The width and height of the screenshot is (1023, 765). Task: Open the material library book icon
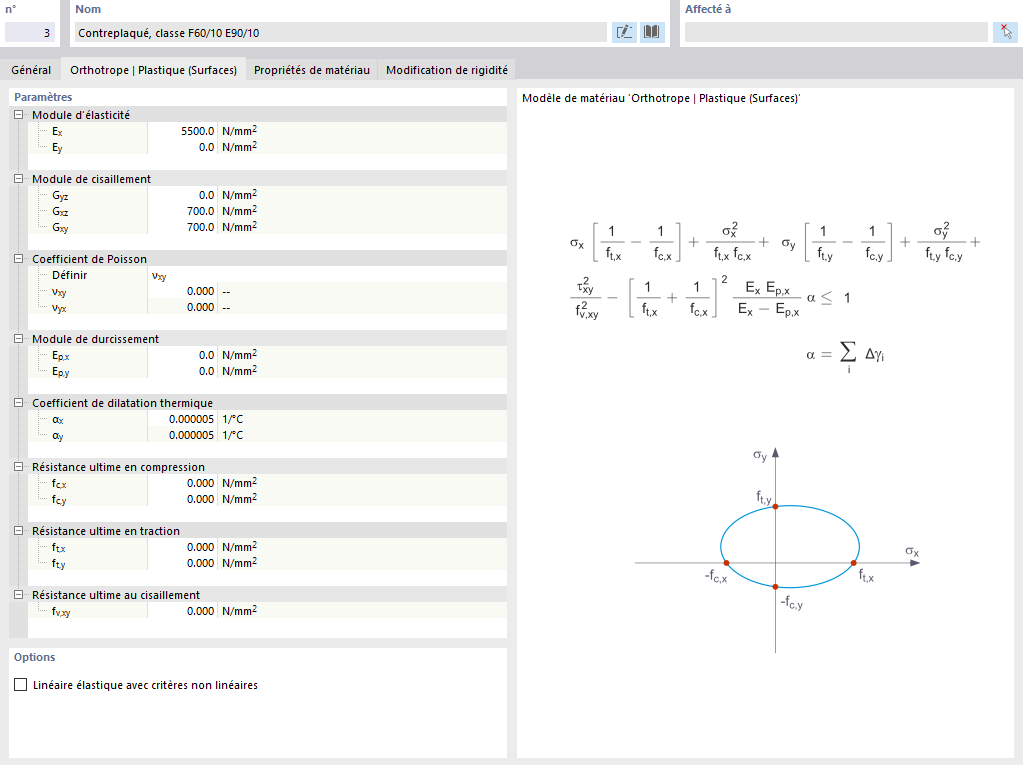652,32
